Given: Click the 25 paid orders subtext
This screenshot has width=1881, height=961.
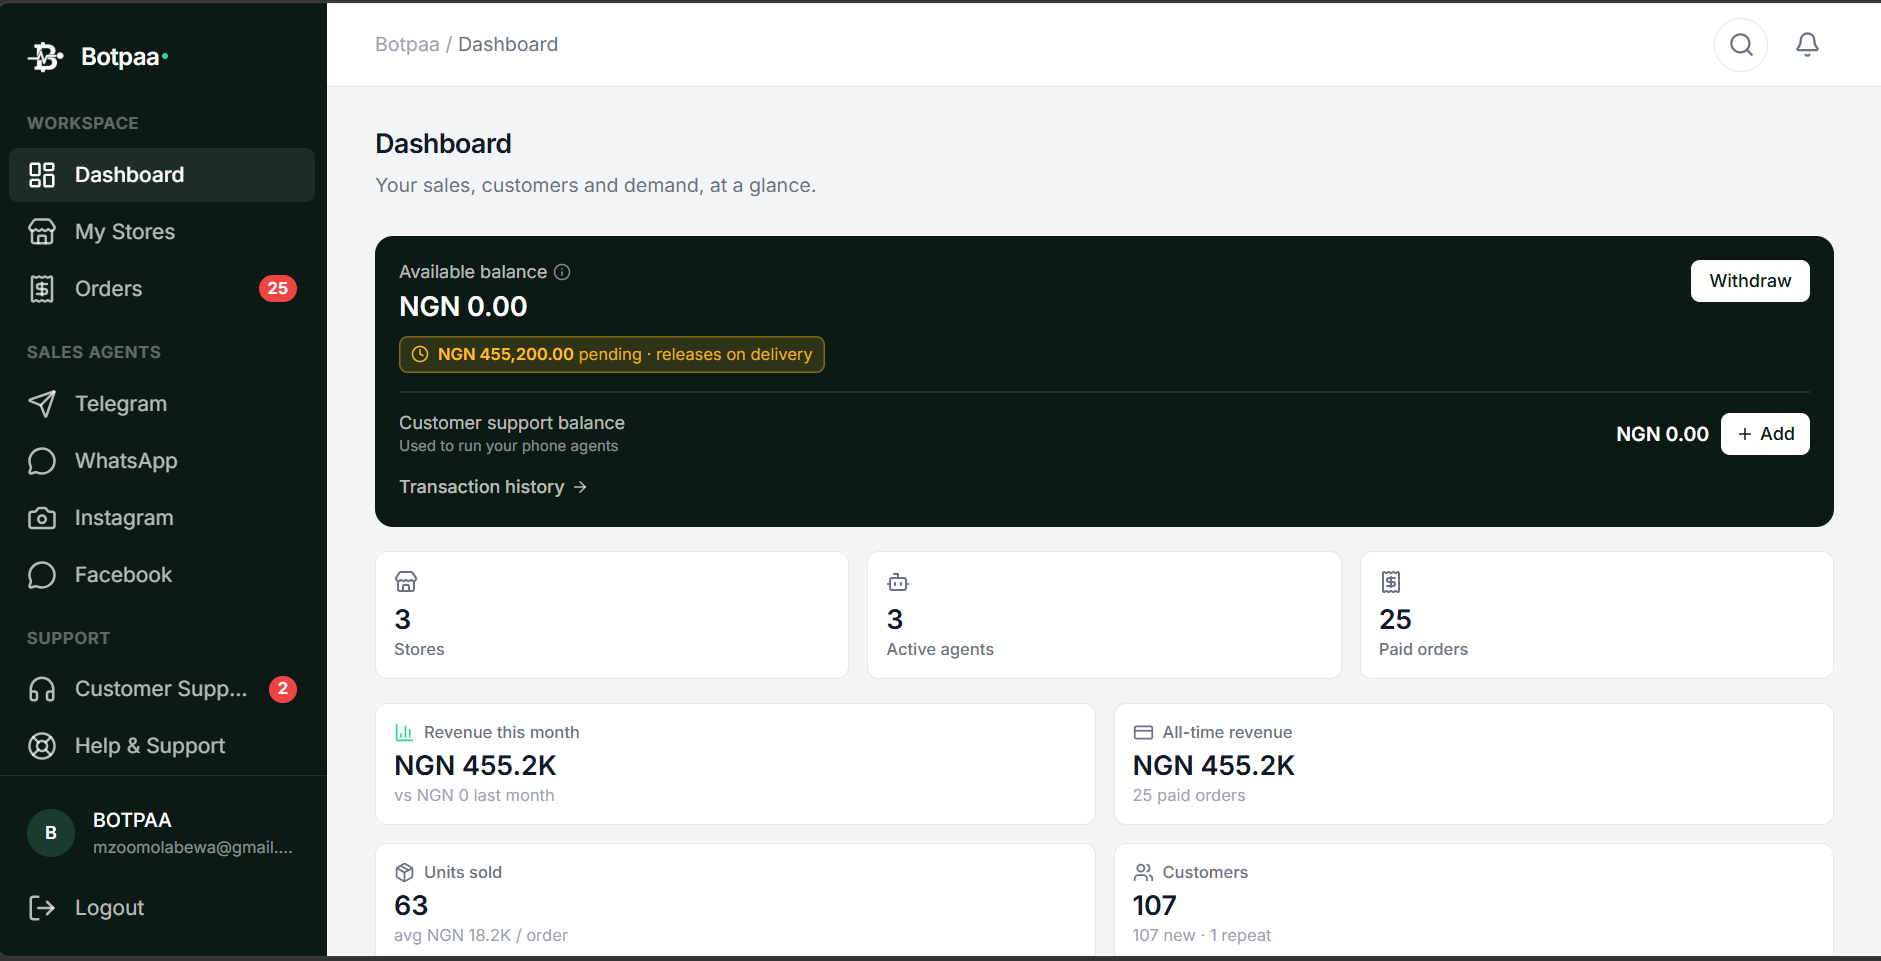Looking at the screenshot, I should (1189, 796).
